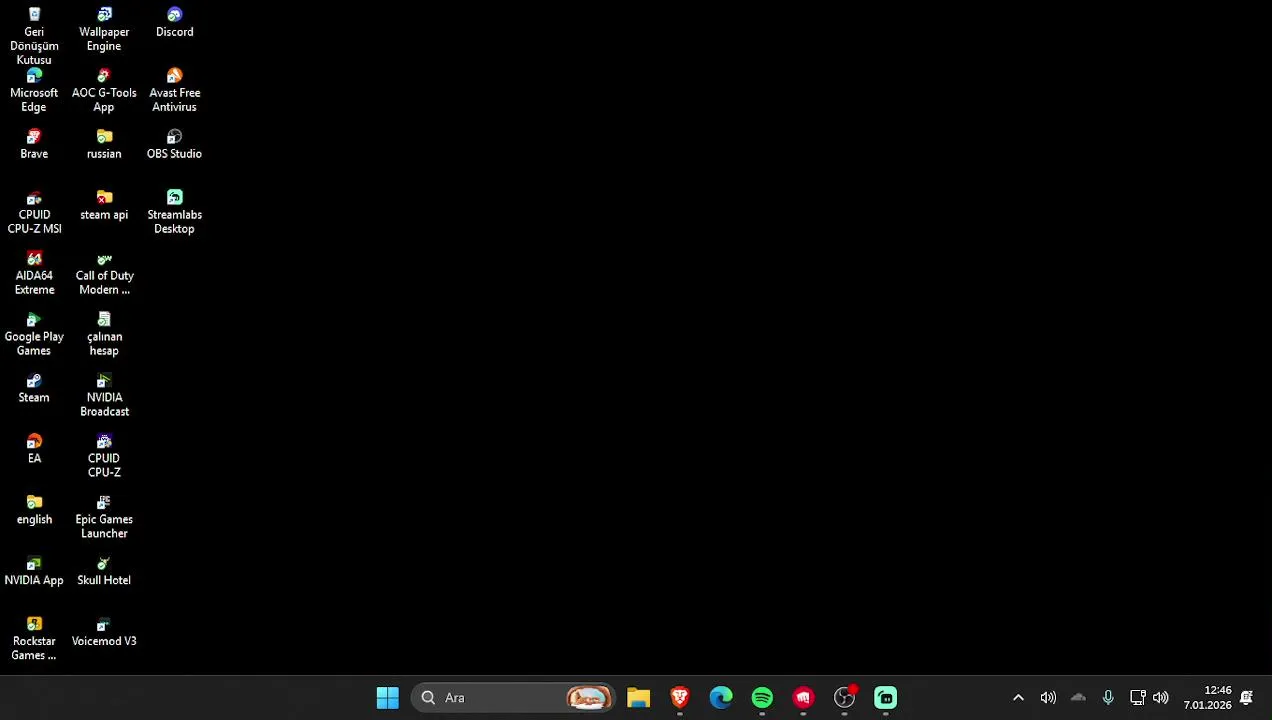Select the NVIDIA App desktop icon
Image resolution: width=1272 pixels, height=720 pixels.
pyautogui.click(x=34, y=571)
